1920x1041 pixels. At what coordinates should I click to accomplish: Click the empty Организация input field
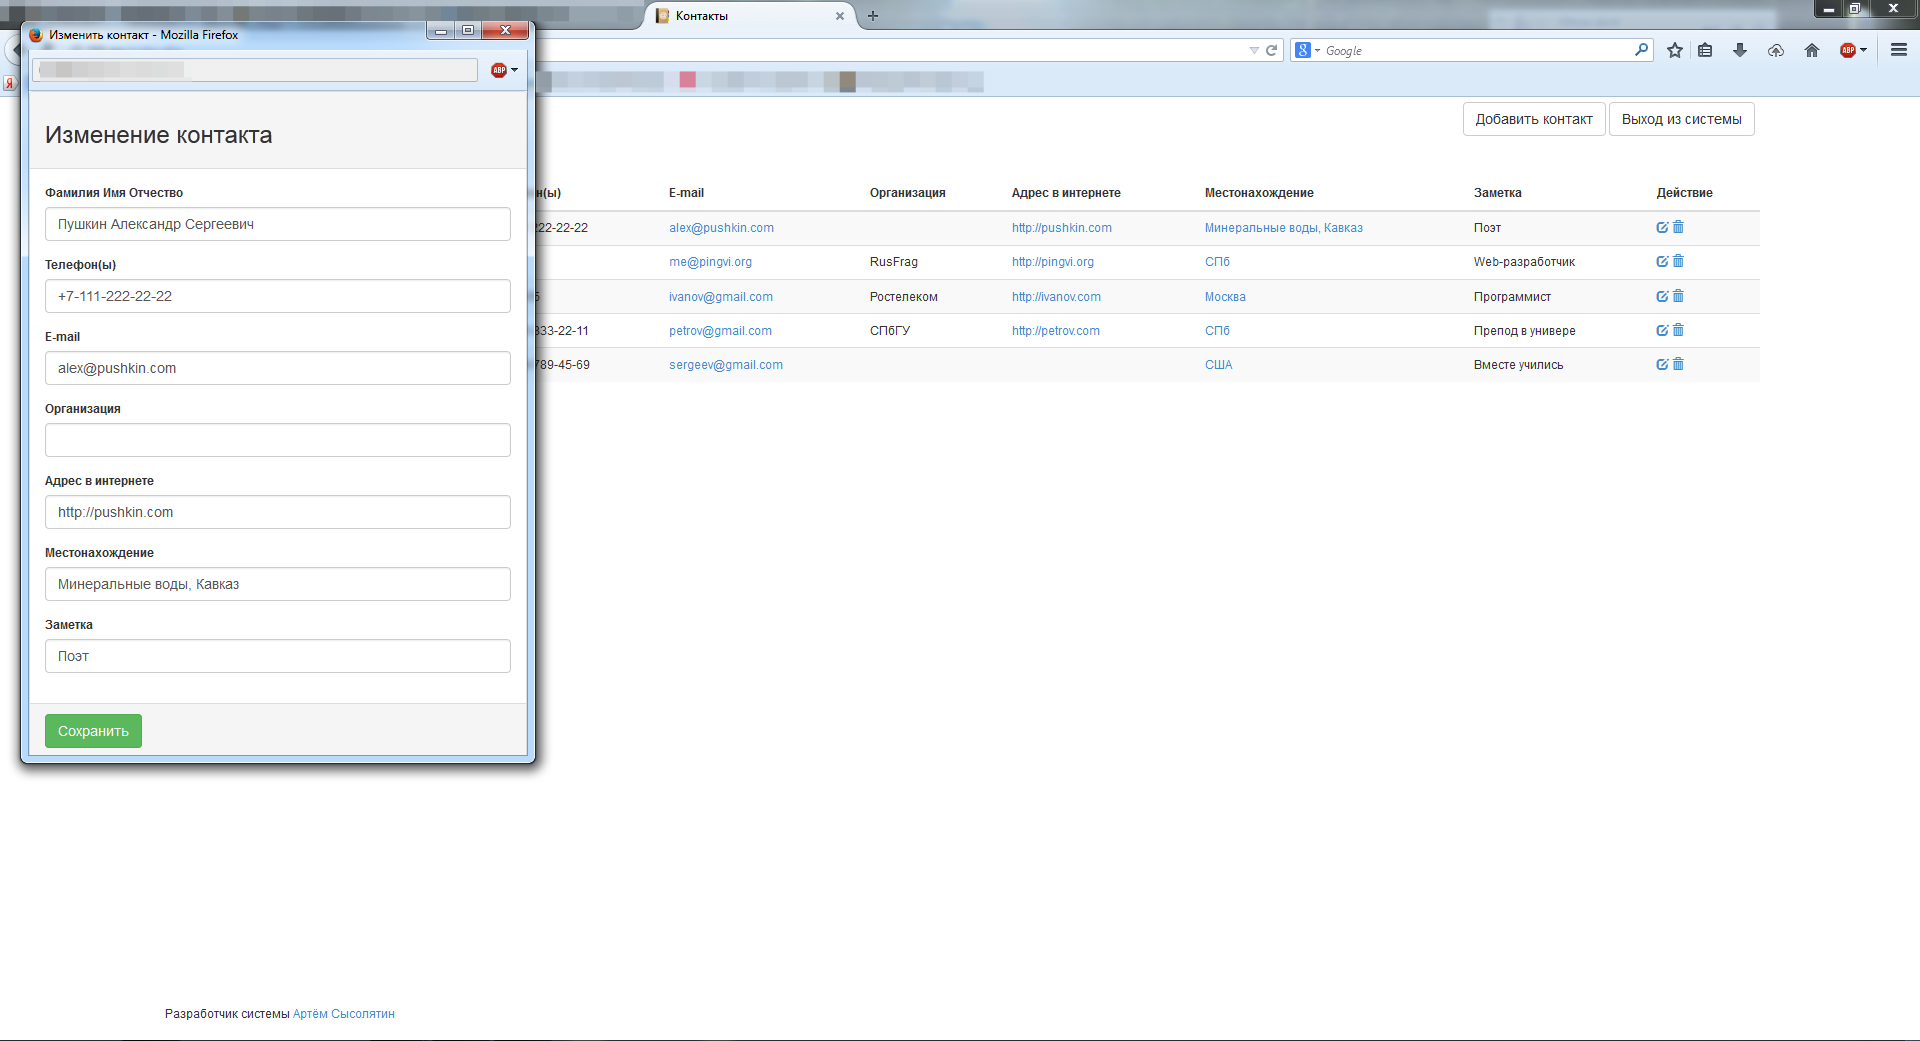pos(278,440)
